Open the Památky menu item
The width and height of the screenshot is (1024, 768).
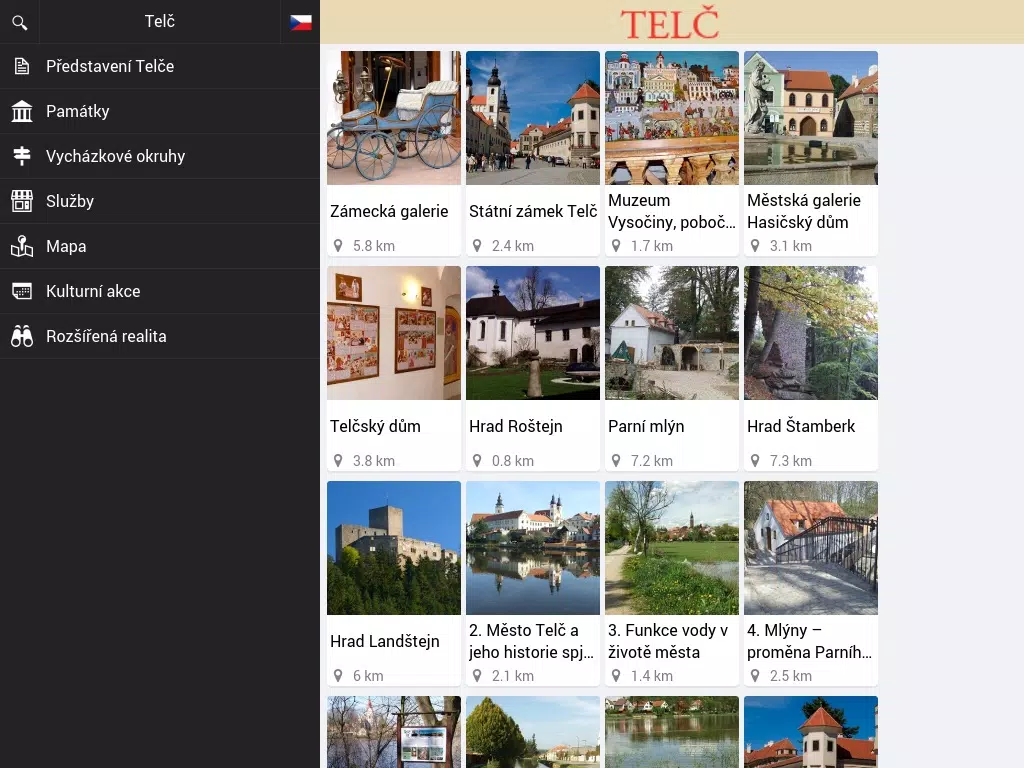point(160,111)
